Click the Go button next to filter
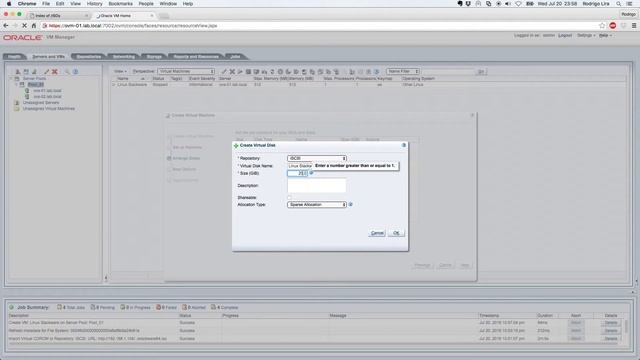This screenshot has width=640, height=360. [481, 72]
